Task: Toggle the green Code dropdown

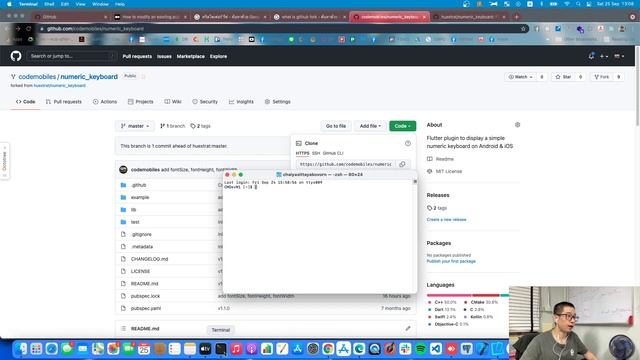Action: [x=402, y=126]
